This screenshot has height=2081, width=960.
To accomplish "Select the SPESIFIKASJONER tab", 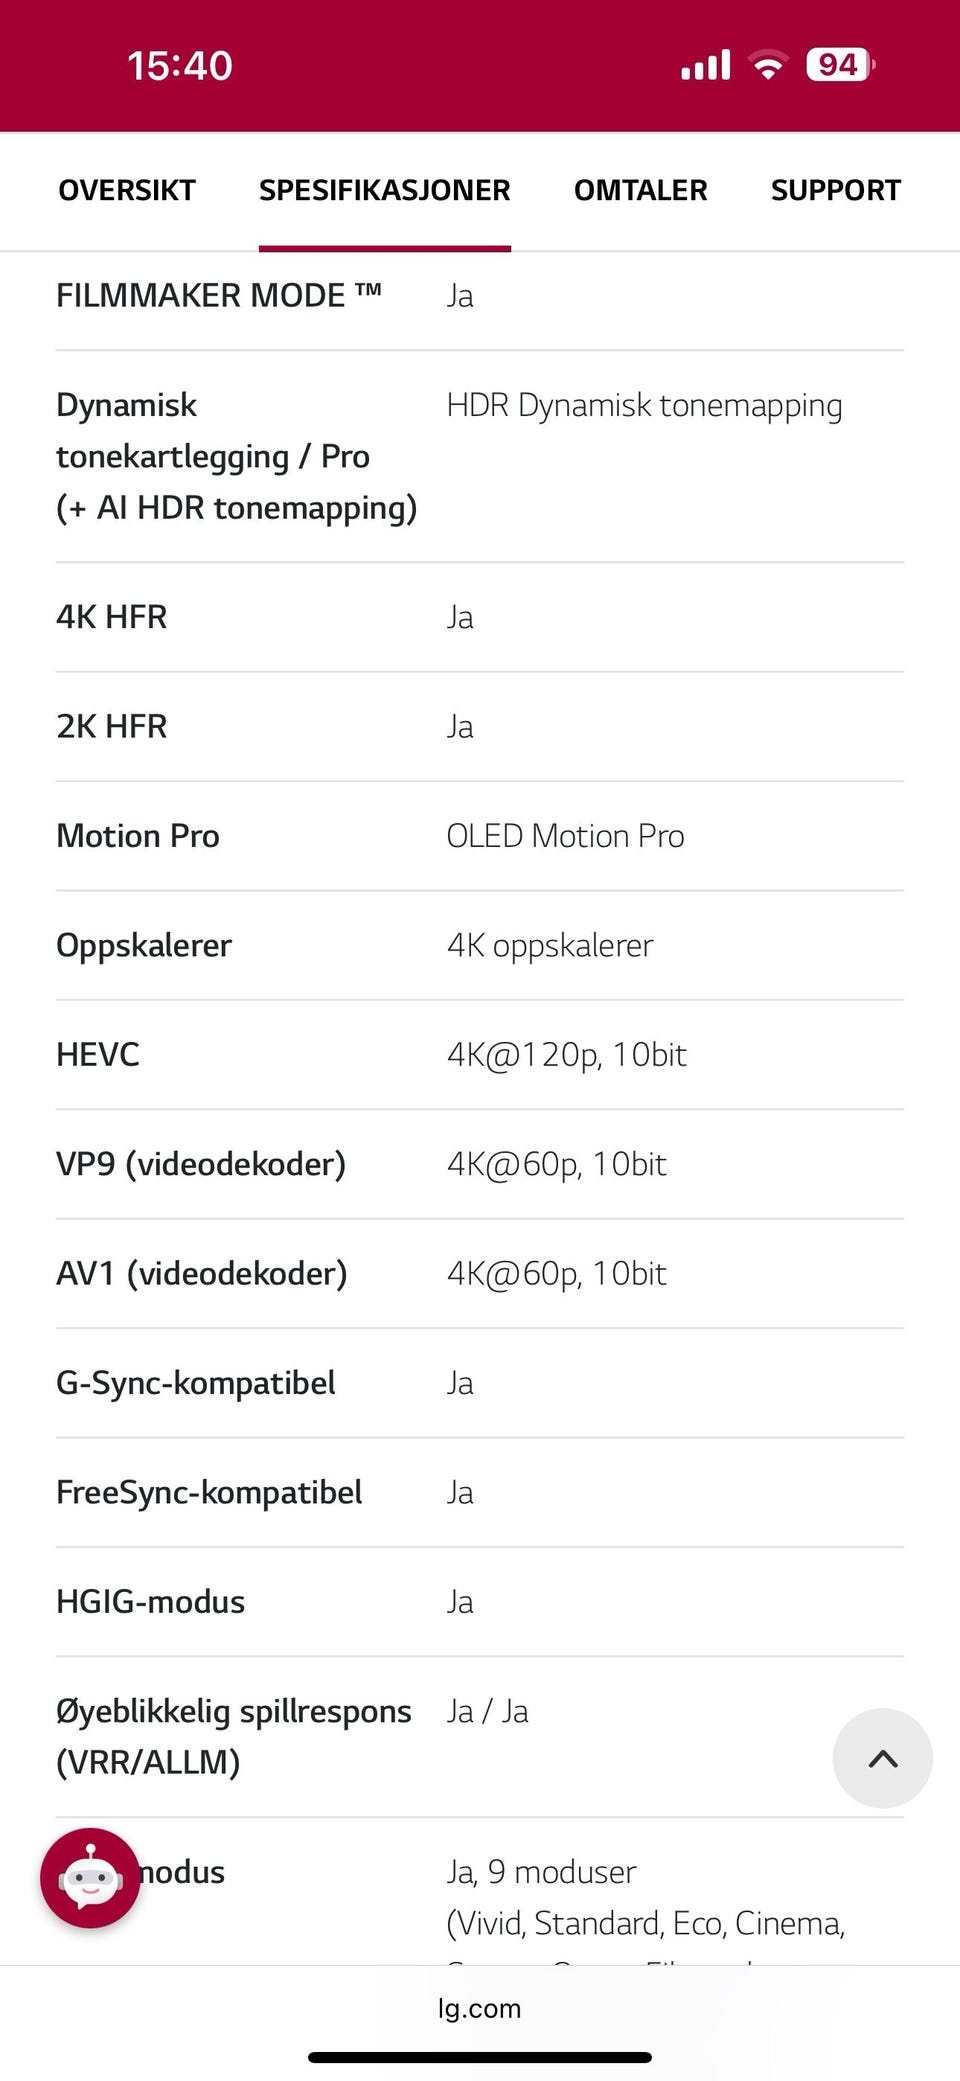I will (x=385, y=190).
